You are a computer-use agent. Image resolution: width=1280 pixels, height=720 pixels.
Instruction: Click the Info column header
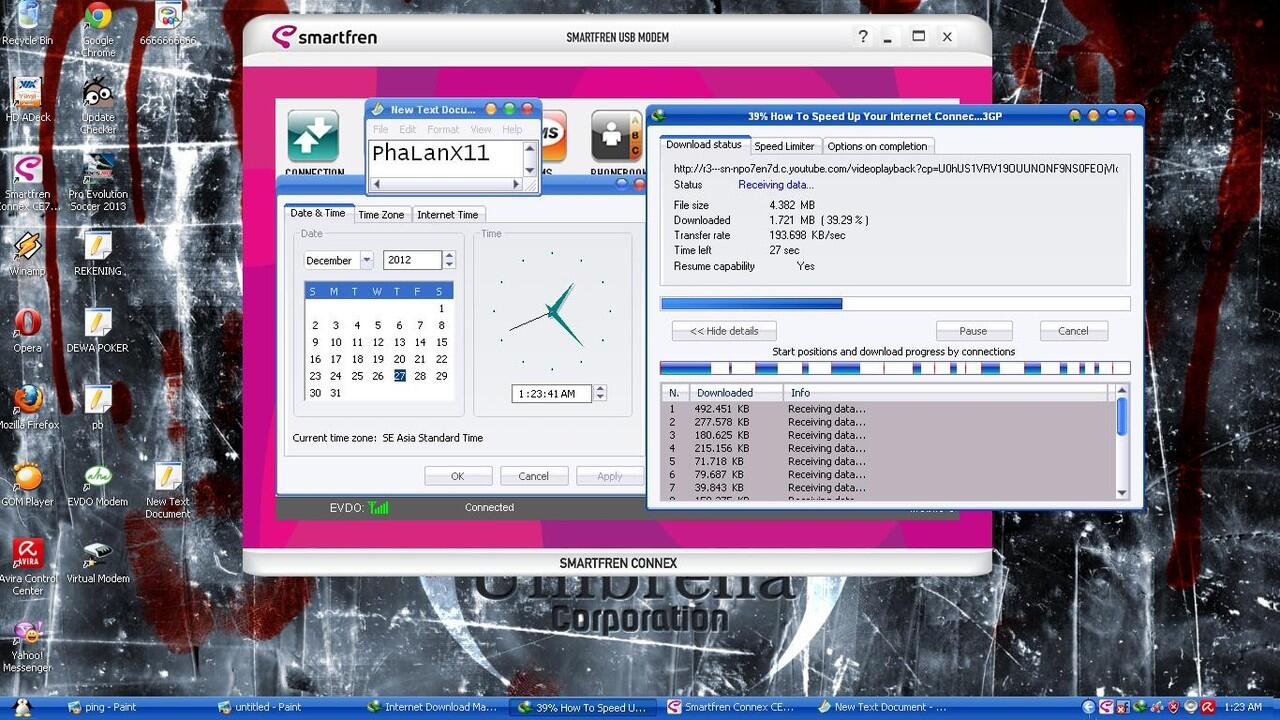tap(946, 393)
